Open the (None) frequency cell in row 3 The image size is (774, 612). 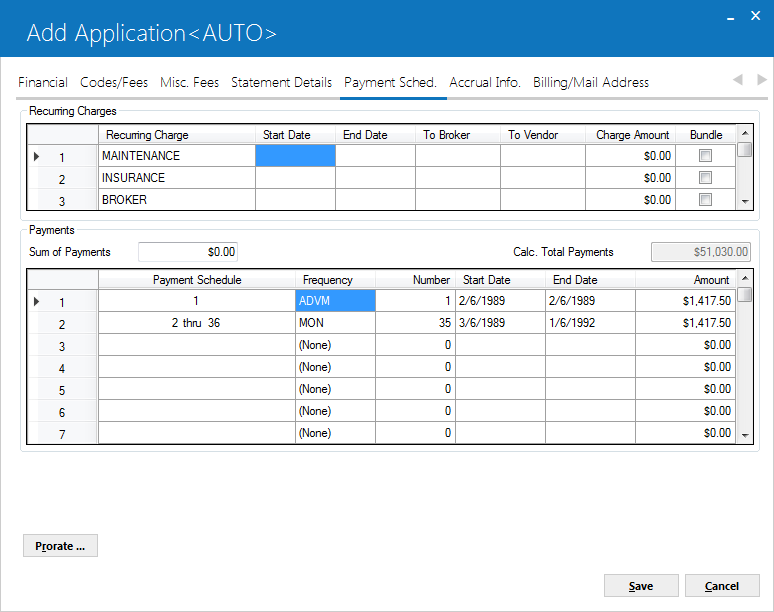[x=335, y=344]
